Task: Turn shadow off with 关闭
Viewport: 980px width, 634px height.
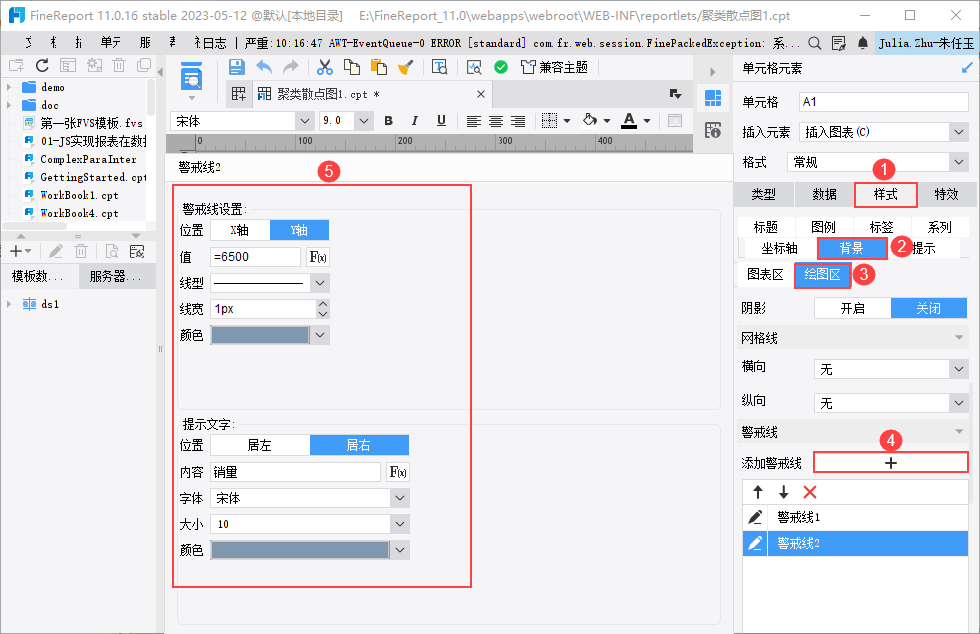Action: tap(929, 308)
